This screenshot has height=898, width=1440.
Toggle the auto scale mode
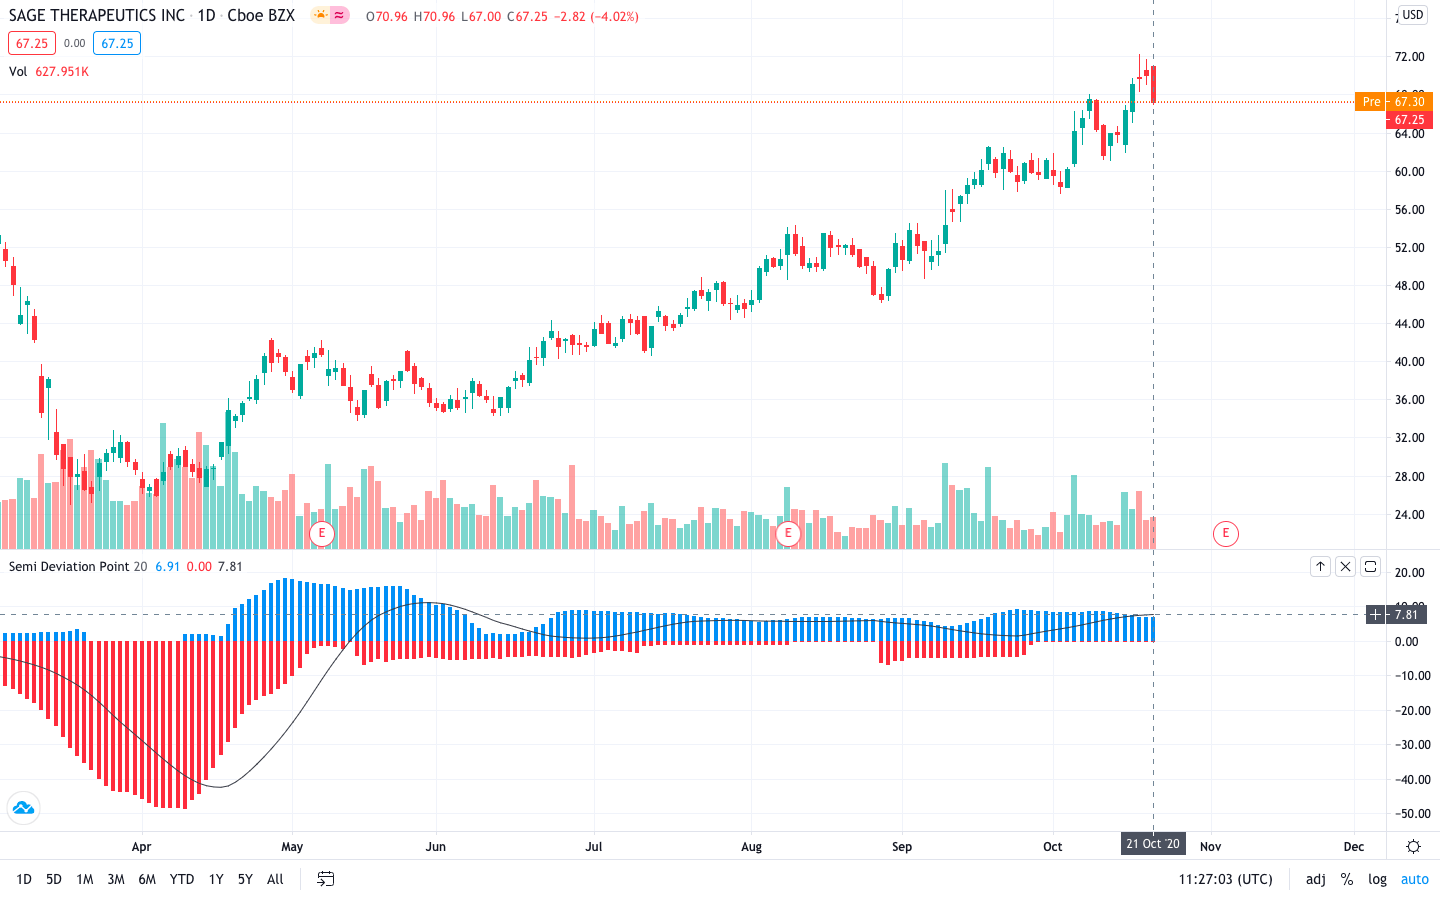tap(1414, 879)
